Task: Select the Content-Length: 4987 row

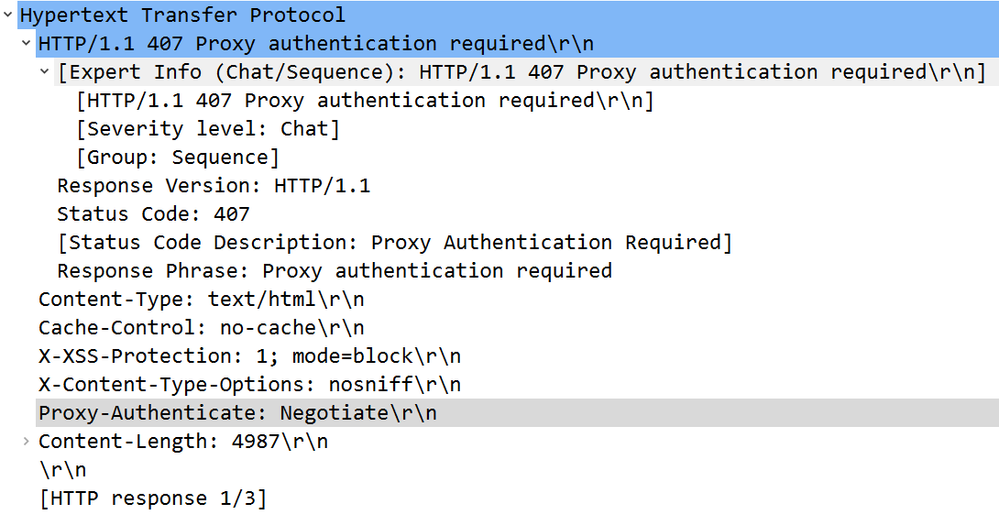Action: tap(183, 441)
